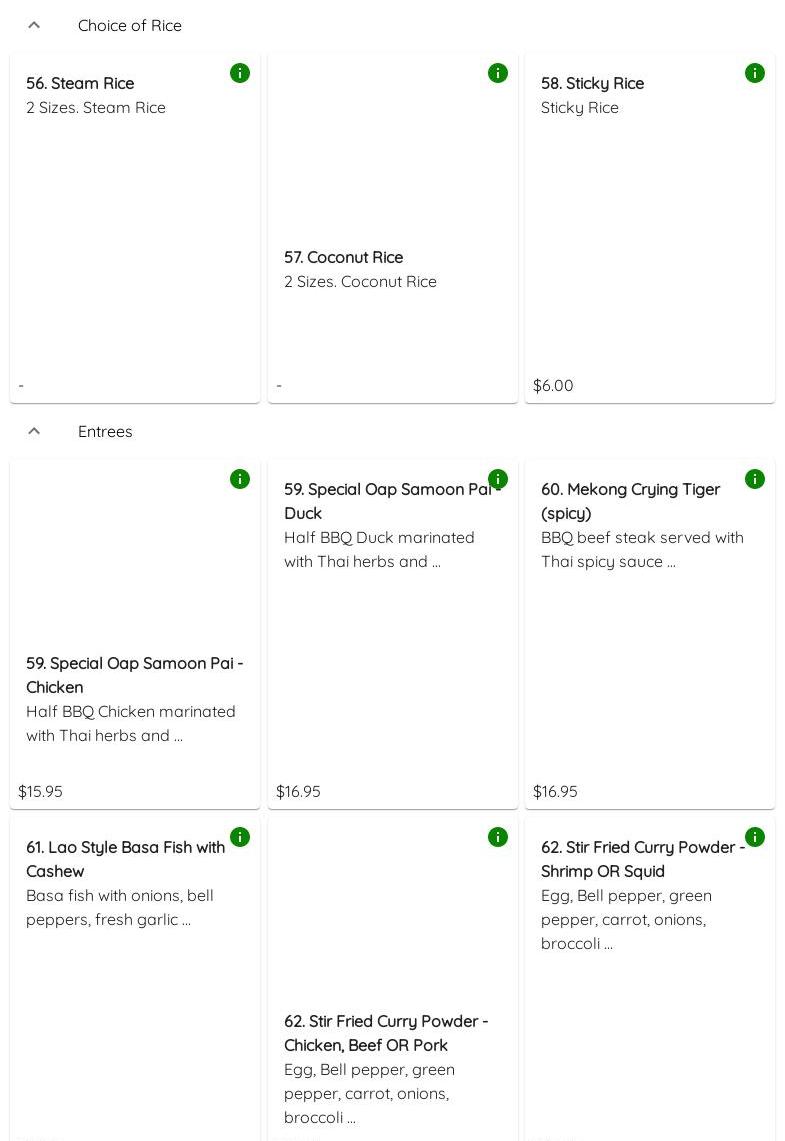The width and height of the screenshot is (785, 1141).
Task: Click the $6.00 Sticky Rice price
Action: click(x=553, y=385)
